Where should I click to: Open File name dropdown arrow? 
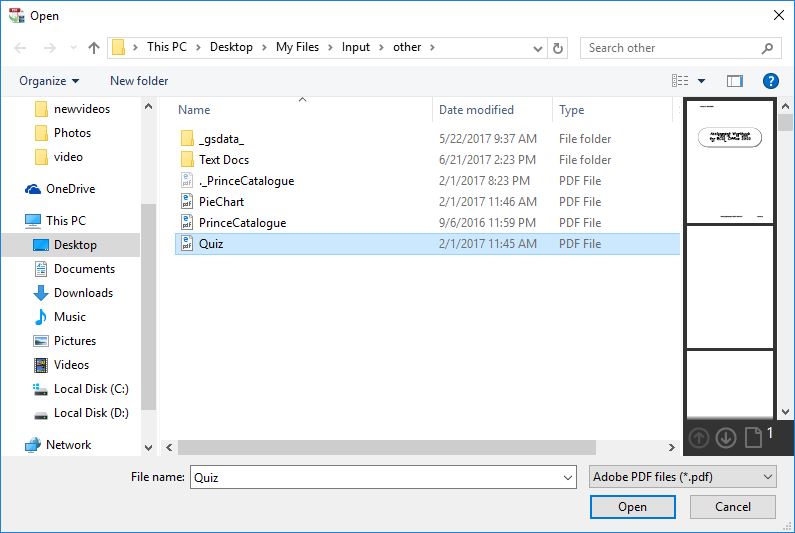[568, 478]
